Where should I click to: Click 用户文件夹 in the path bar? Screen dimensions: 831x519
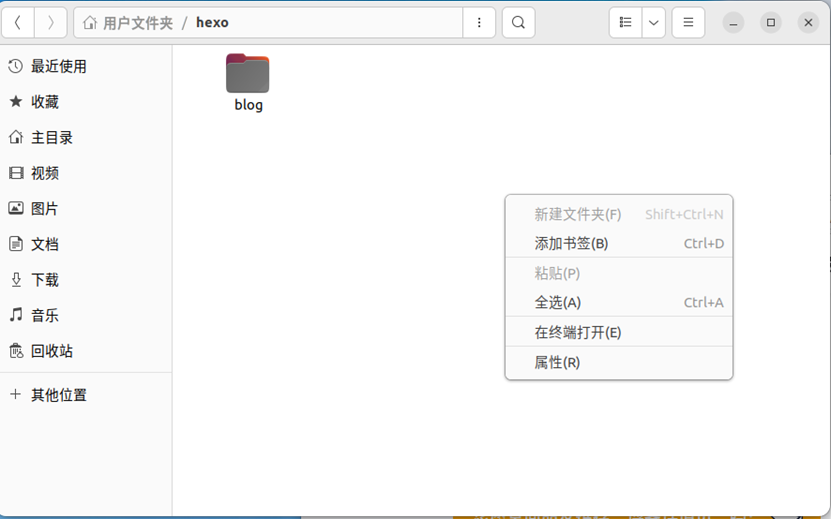(x=137, y=22)
